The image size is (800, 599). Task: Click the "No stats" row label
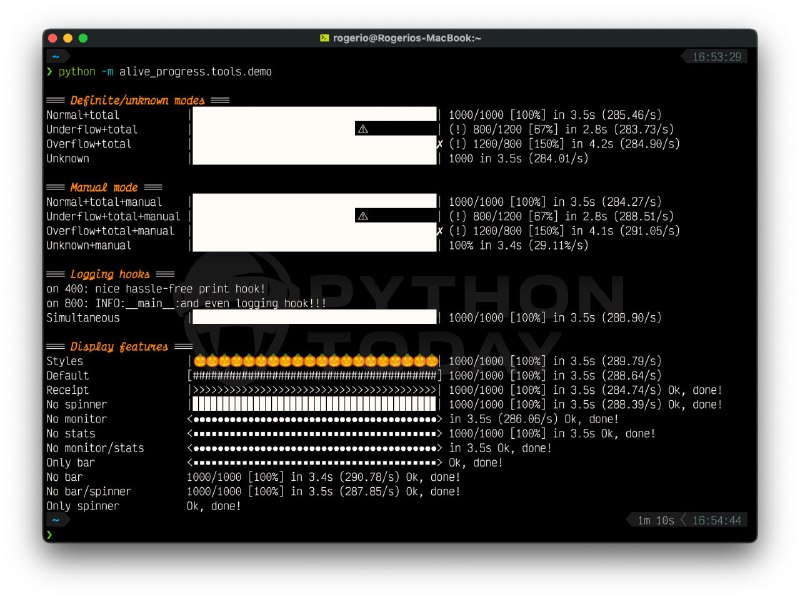[x=70, y=434]
